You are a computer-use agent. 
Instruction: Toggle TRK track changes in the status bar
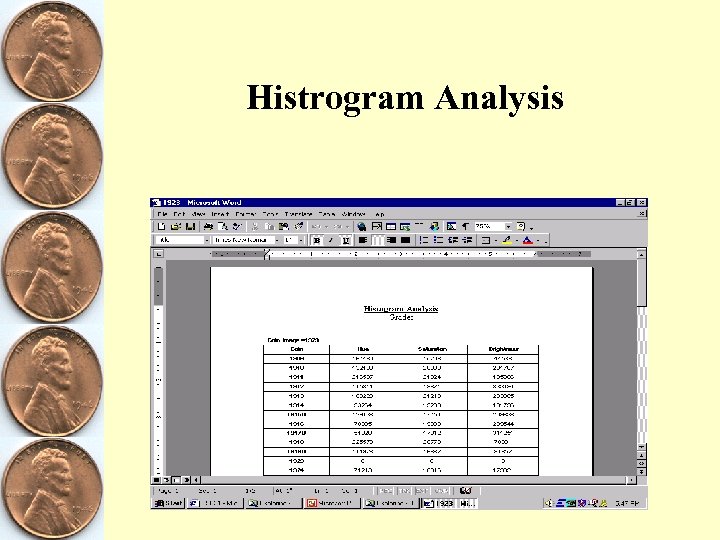[x=405, y=491]
